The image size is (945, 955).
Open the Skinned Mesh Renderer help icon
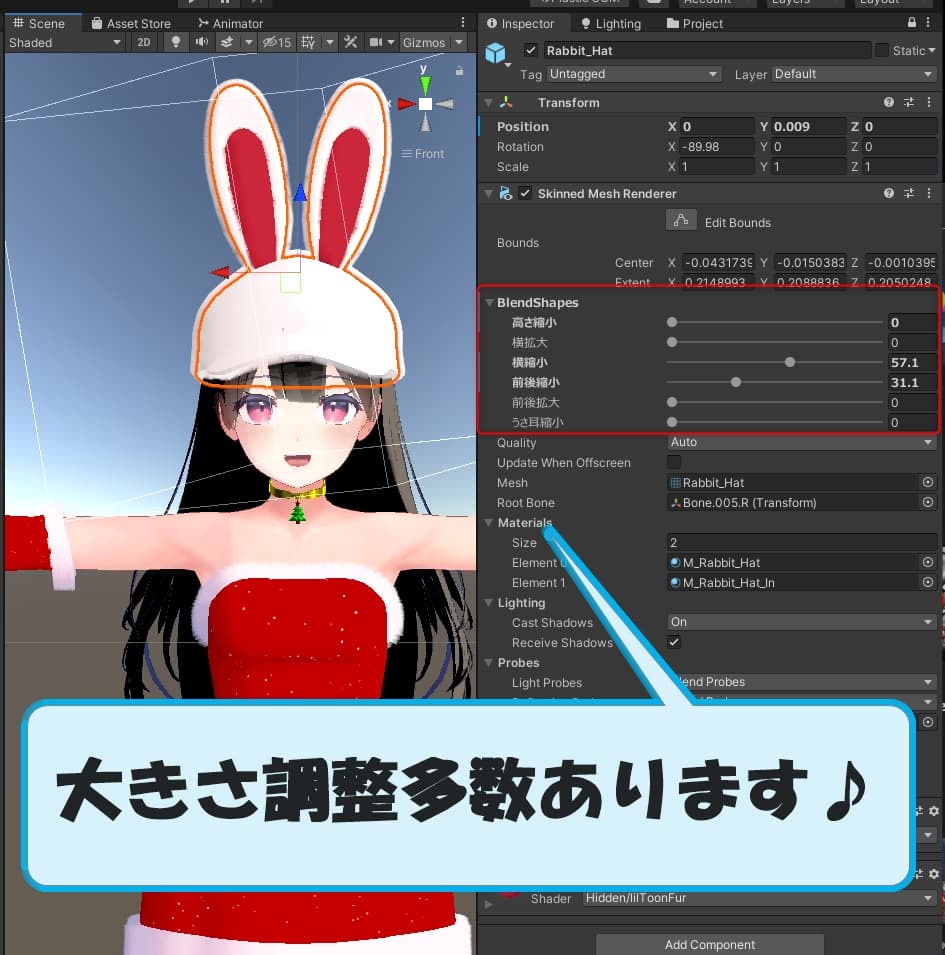[x=888, y=193]
